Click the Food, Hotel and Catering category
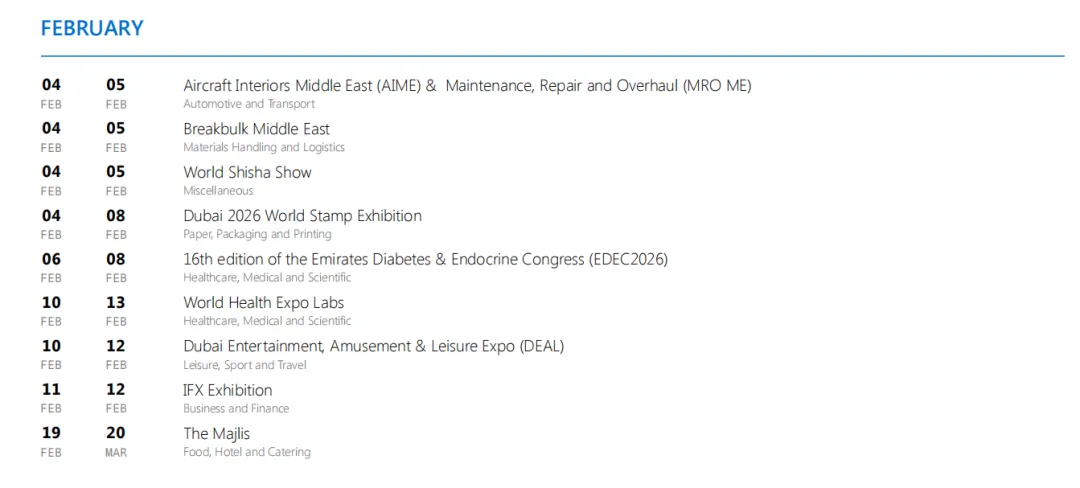The height and width of the screenshot is (488, 1080). click(246, 452)
